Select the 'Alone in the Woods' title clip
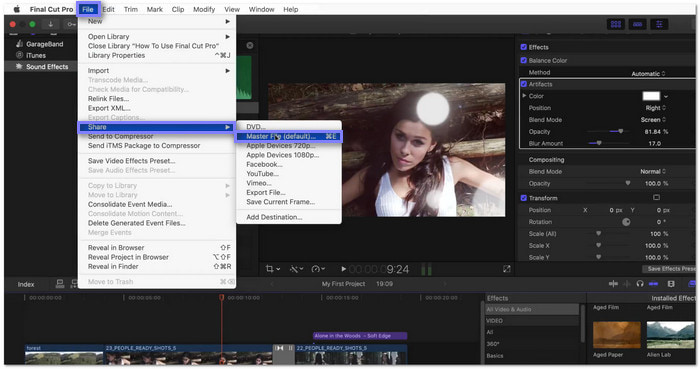The height and width of the screenshot is (369, 700). (x=360, y=336)
